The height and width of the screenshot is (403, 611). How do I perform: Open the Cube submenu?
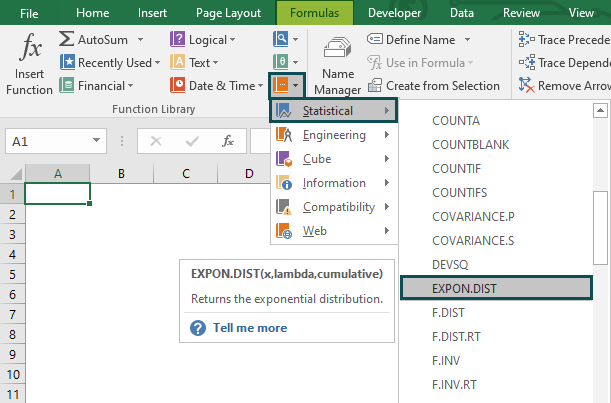pos(334,159)
